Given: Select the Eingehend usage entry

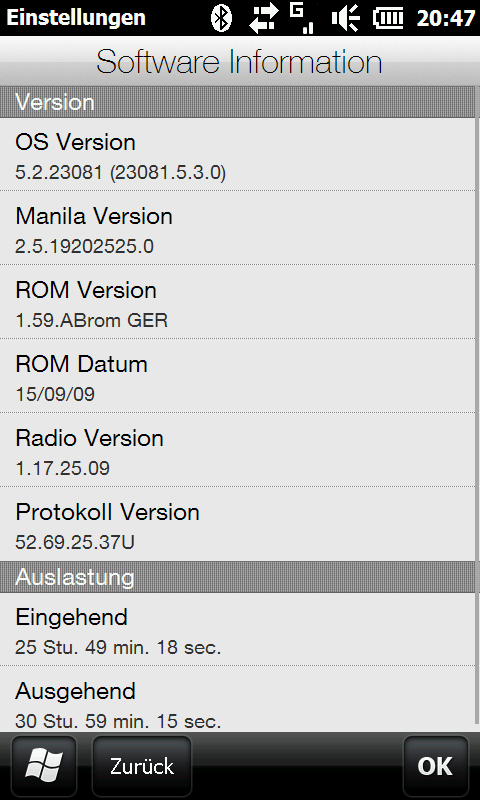Looking at the screenshot, I should (238, 629).
